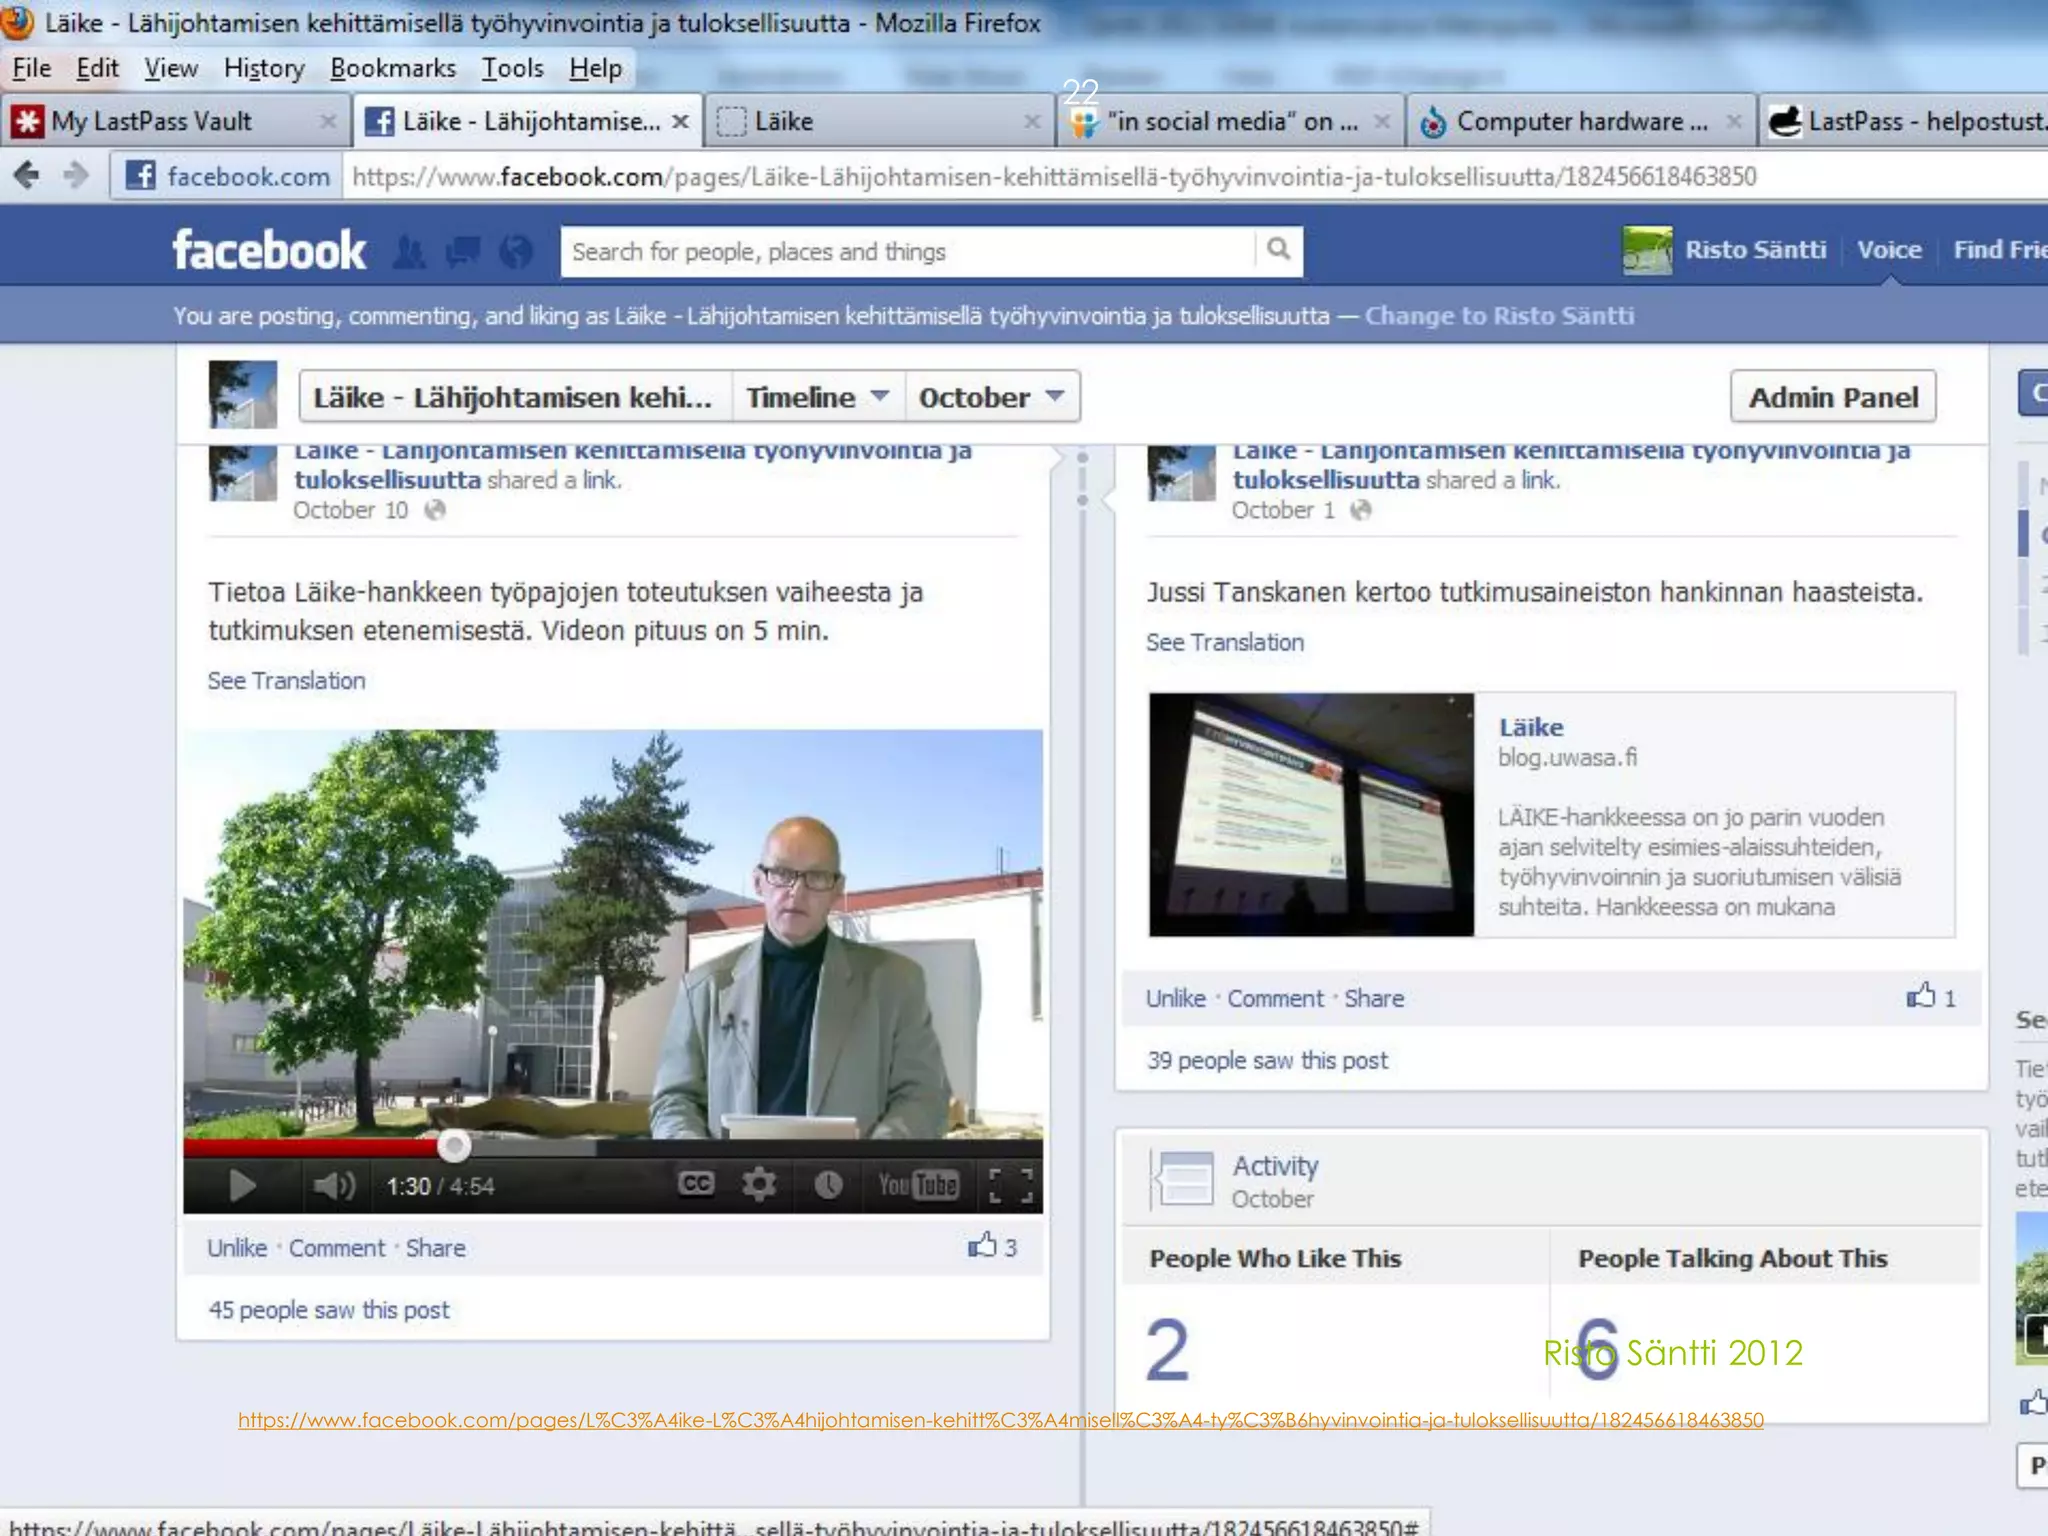Open the Tools menu
This screenshot has width=2048, height=1536.
coord(512,68)
